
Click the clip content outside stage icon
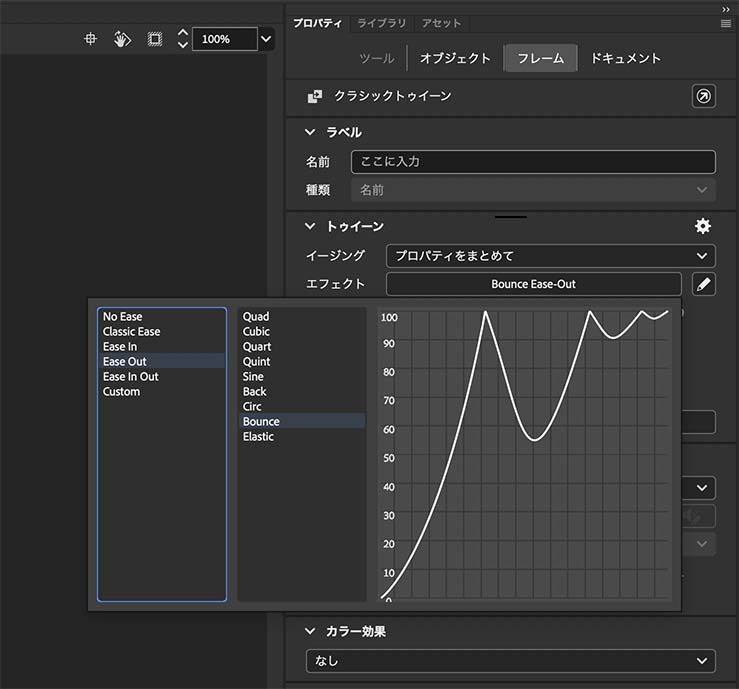click(154, 39)
